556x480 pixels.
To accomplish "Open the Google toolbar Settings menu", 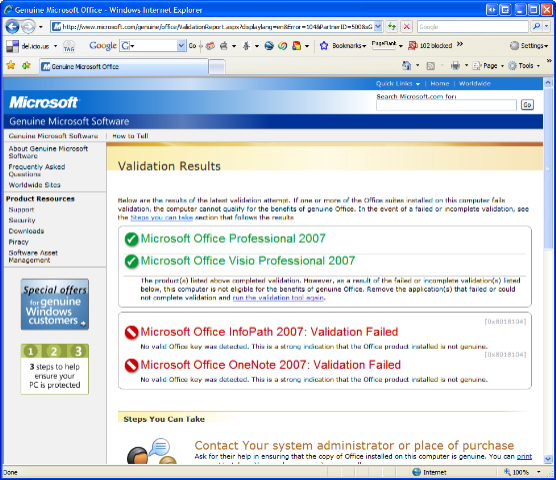I will [529, 46].
